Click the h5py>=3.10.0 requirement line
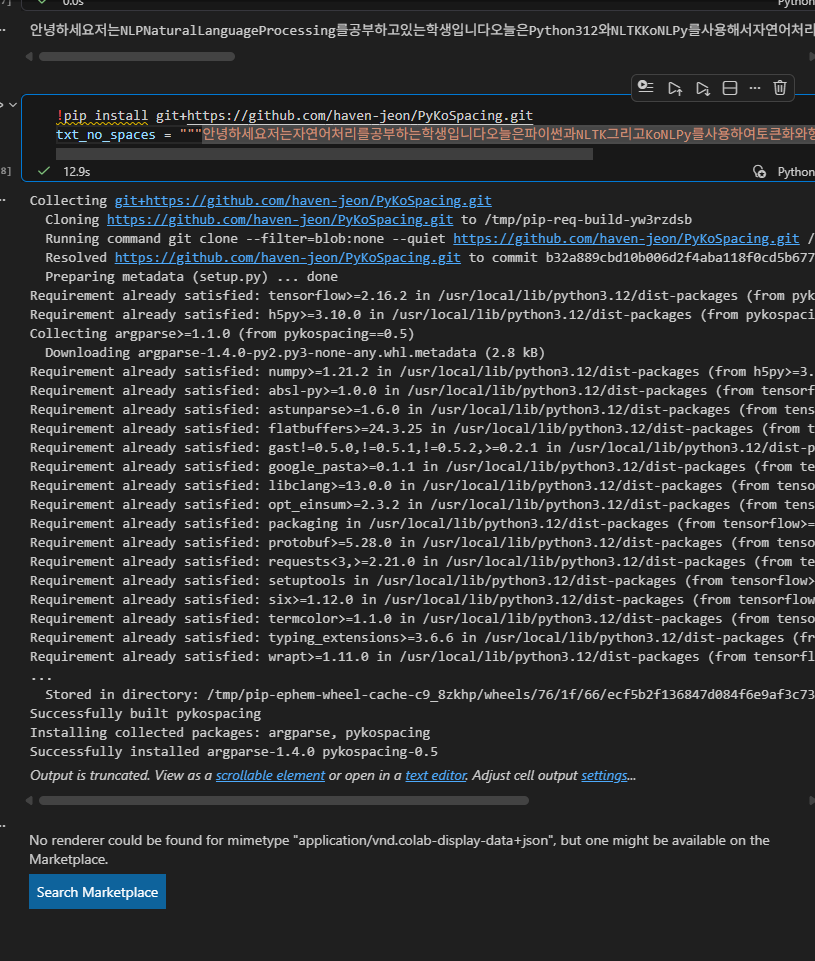Screen dimensions: 815x961 [x=422, y=314]
